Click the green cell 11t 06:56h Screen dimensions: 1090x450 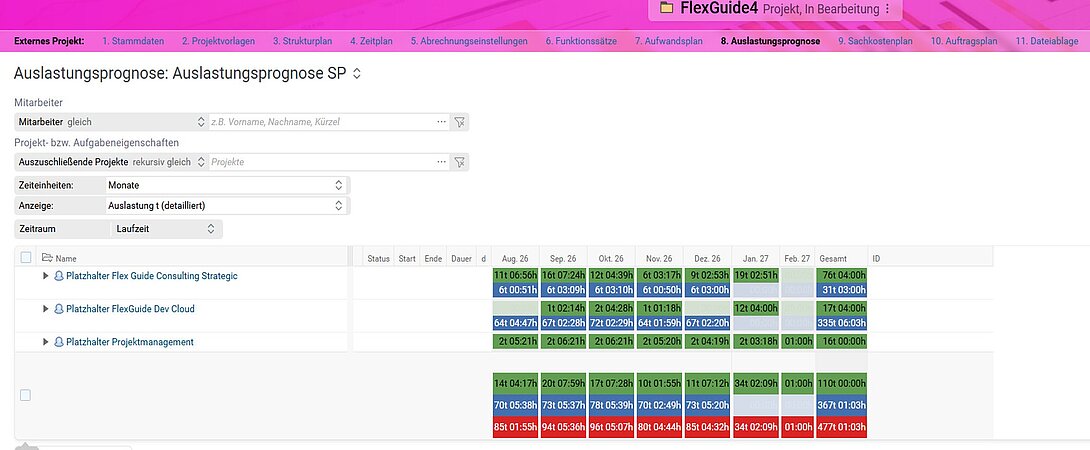(x=515, y=276)
